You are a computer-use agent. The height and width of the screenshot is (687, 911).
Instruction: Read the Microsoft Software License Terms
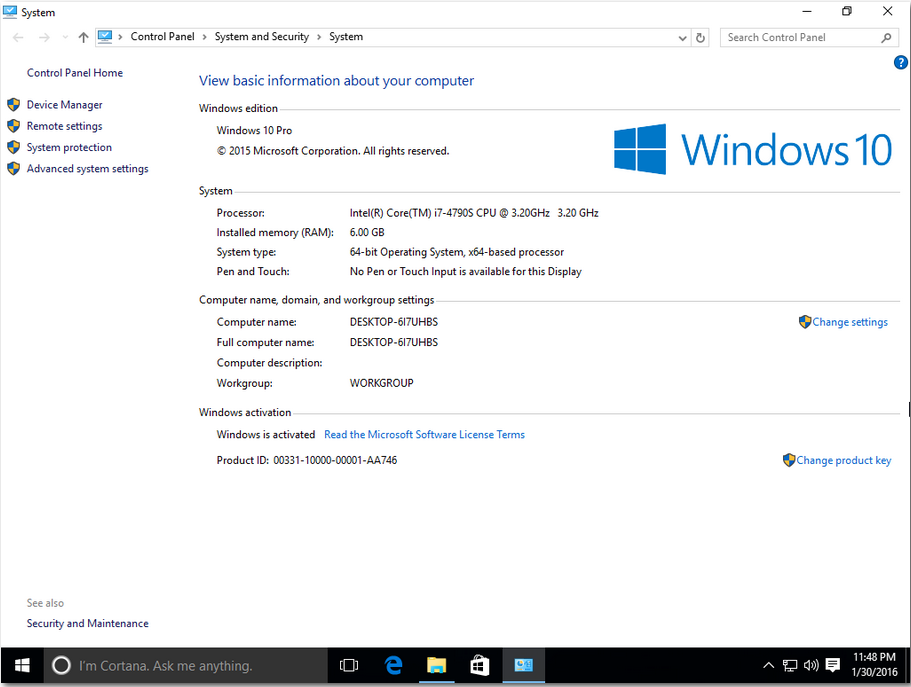pyautogui.click(x=424, y=435)
